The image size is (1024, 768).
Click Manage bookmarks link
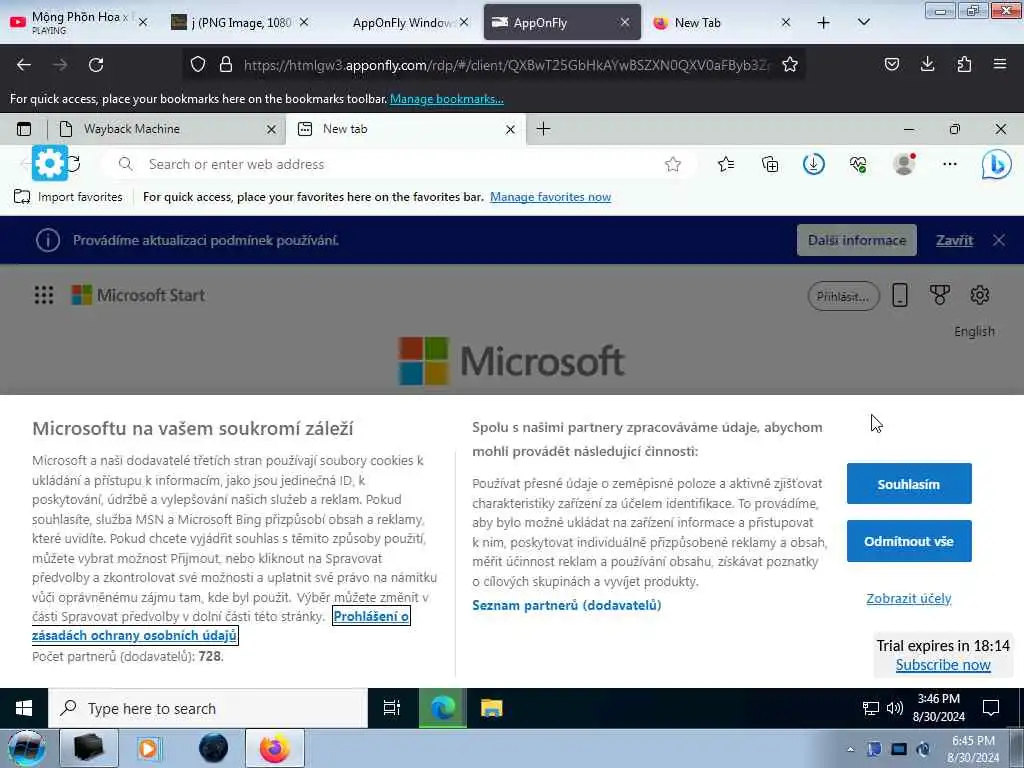point(447,99)
